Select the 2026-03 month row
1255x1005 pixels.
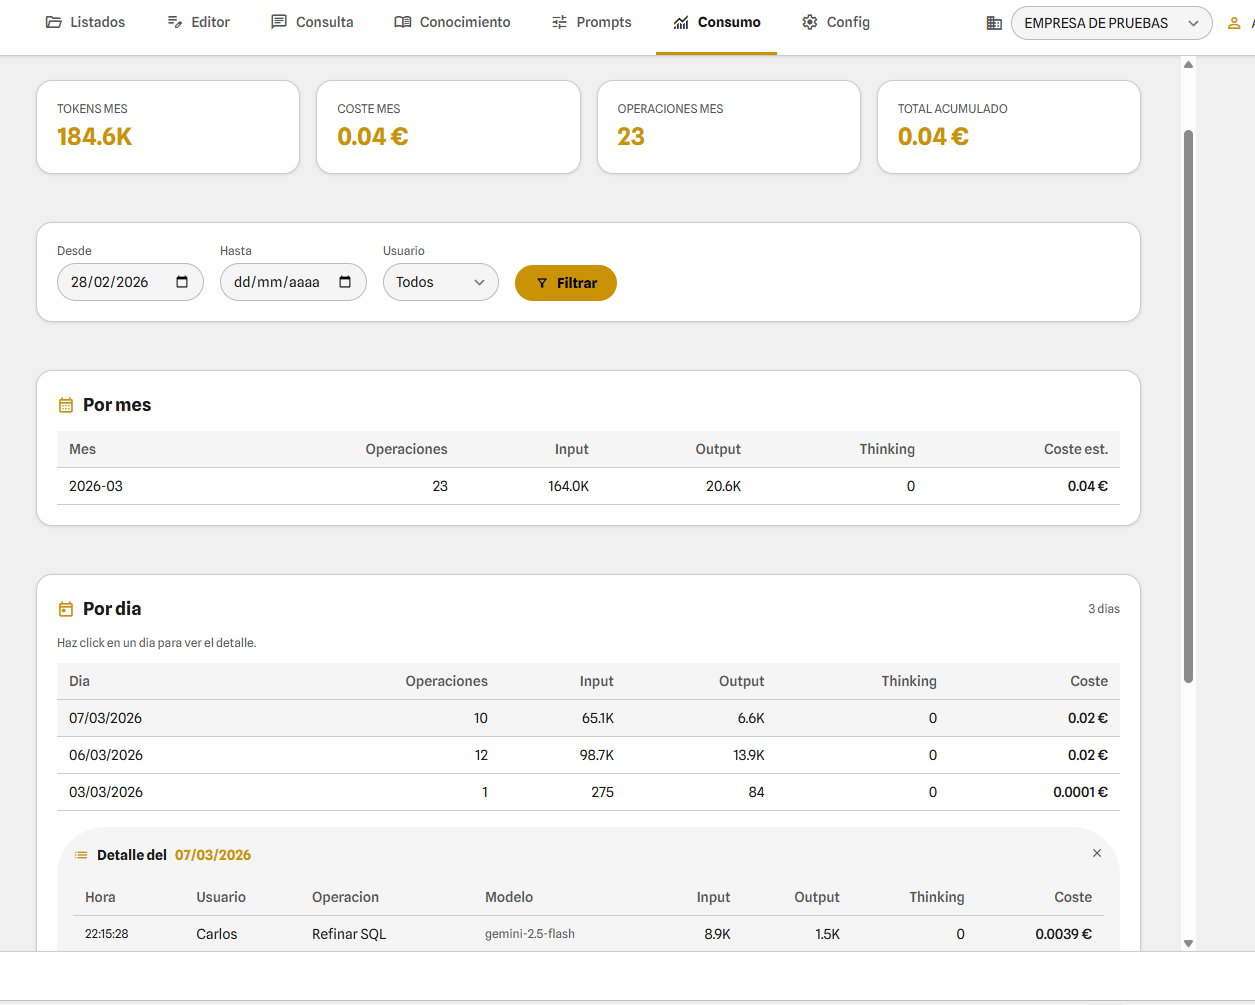pyautogui.click(x=588, y=486)
